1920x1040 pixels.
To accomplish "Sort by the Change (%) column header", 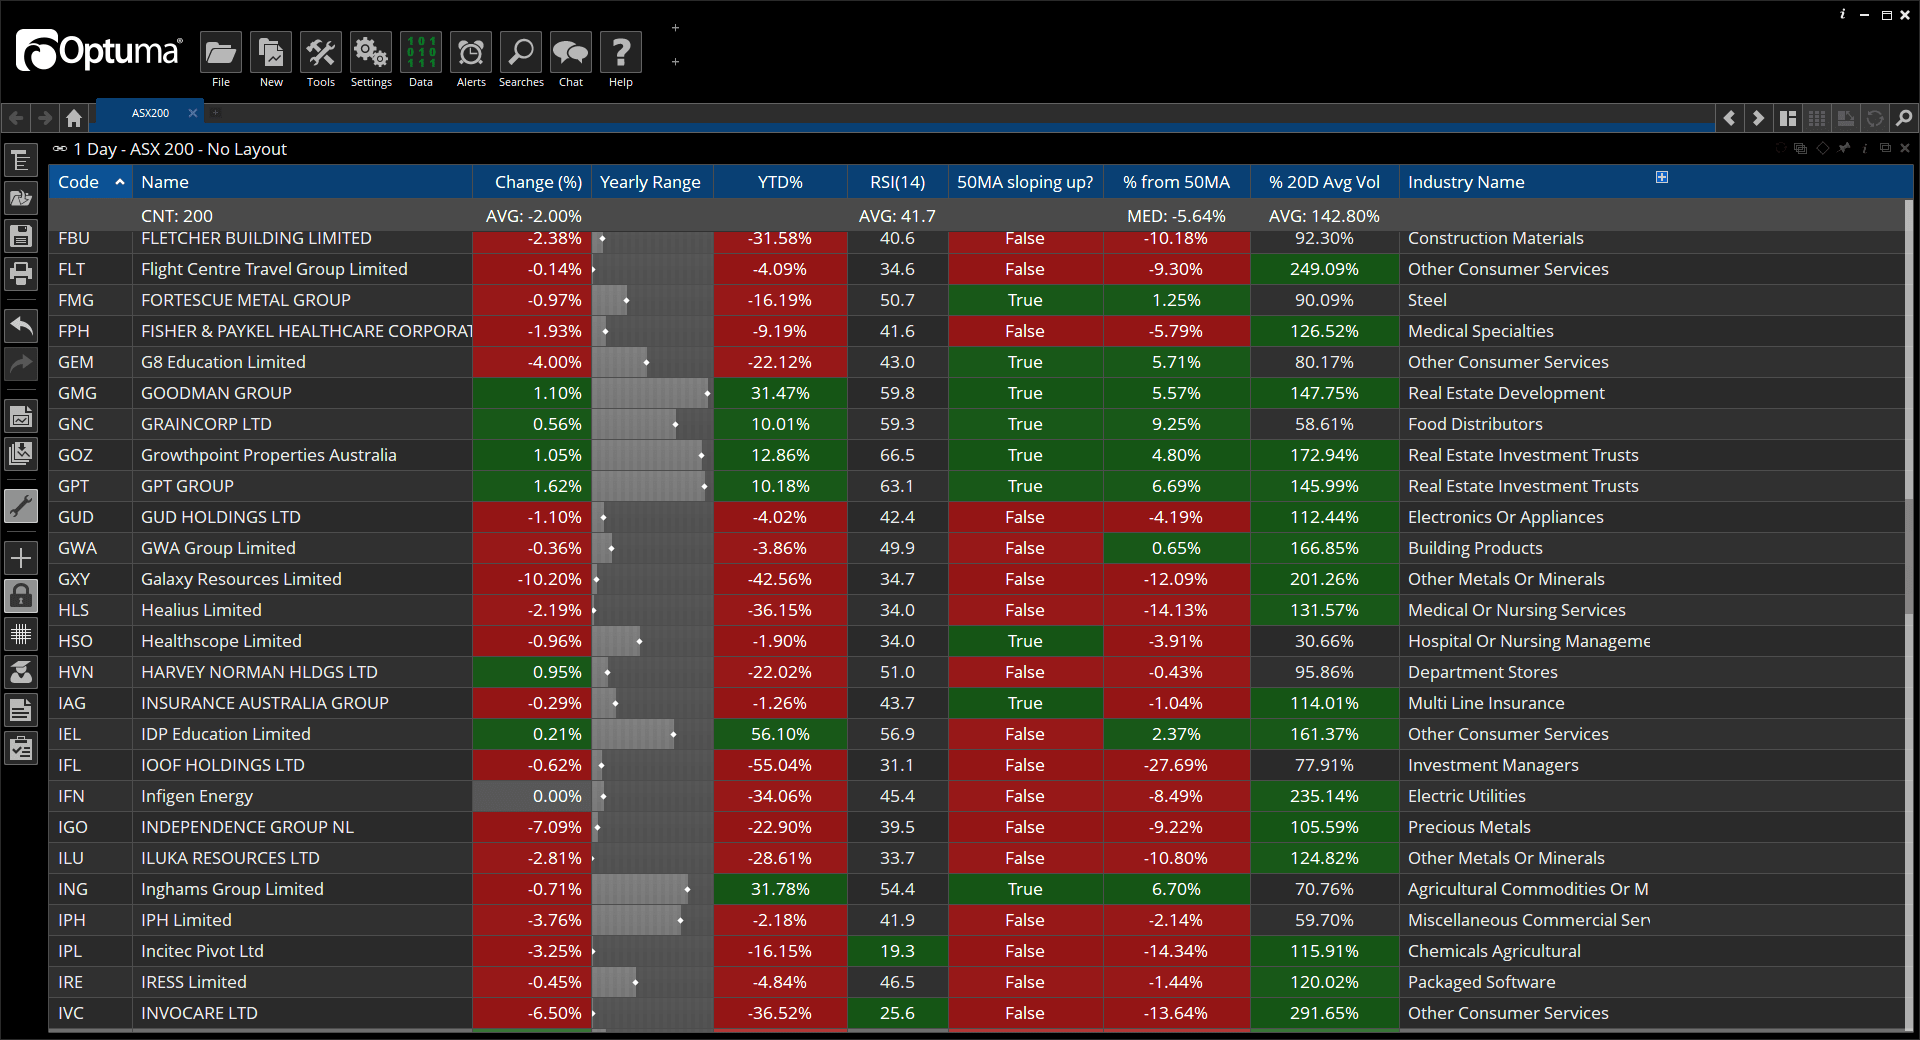I will coord(532,182).
